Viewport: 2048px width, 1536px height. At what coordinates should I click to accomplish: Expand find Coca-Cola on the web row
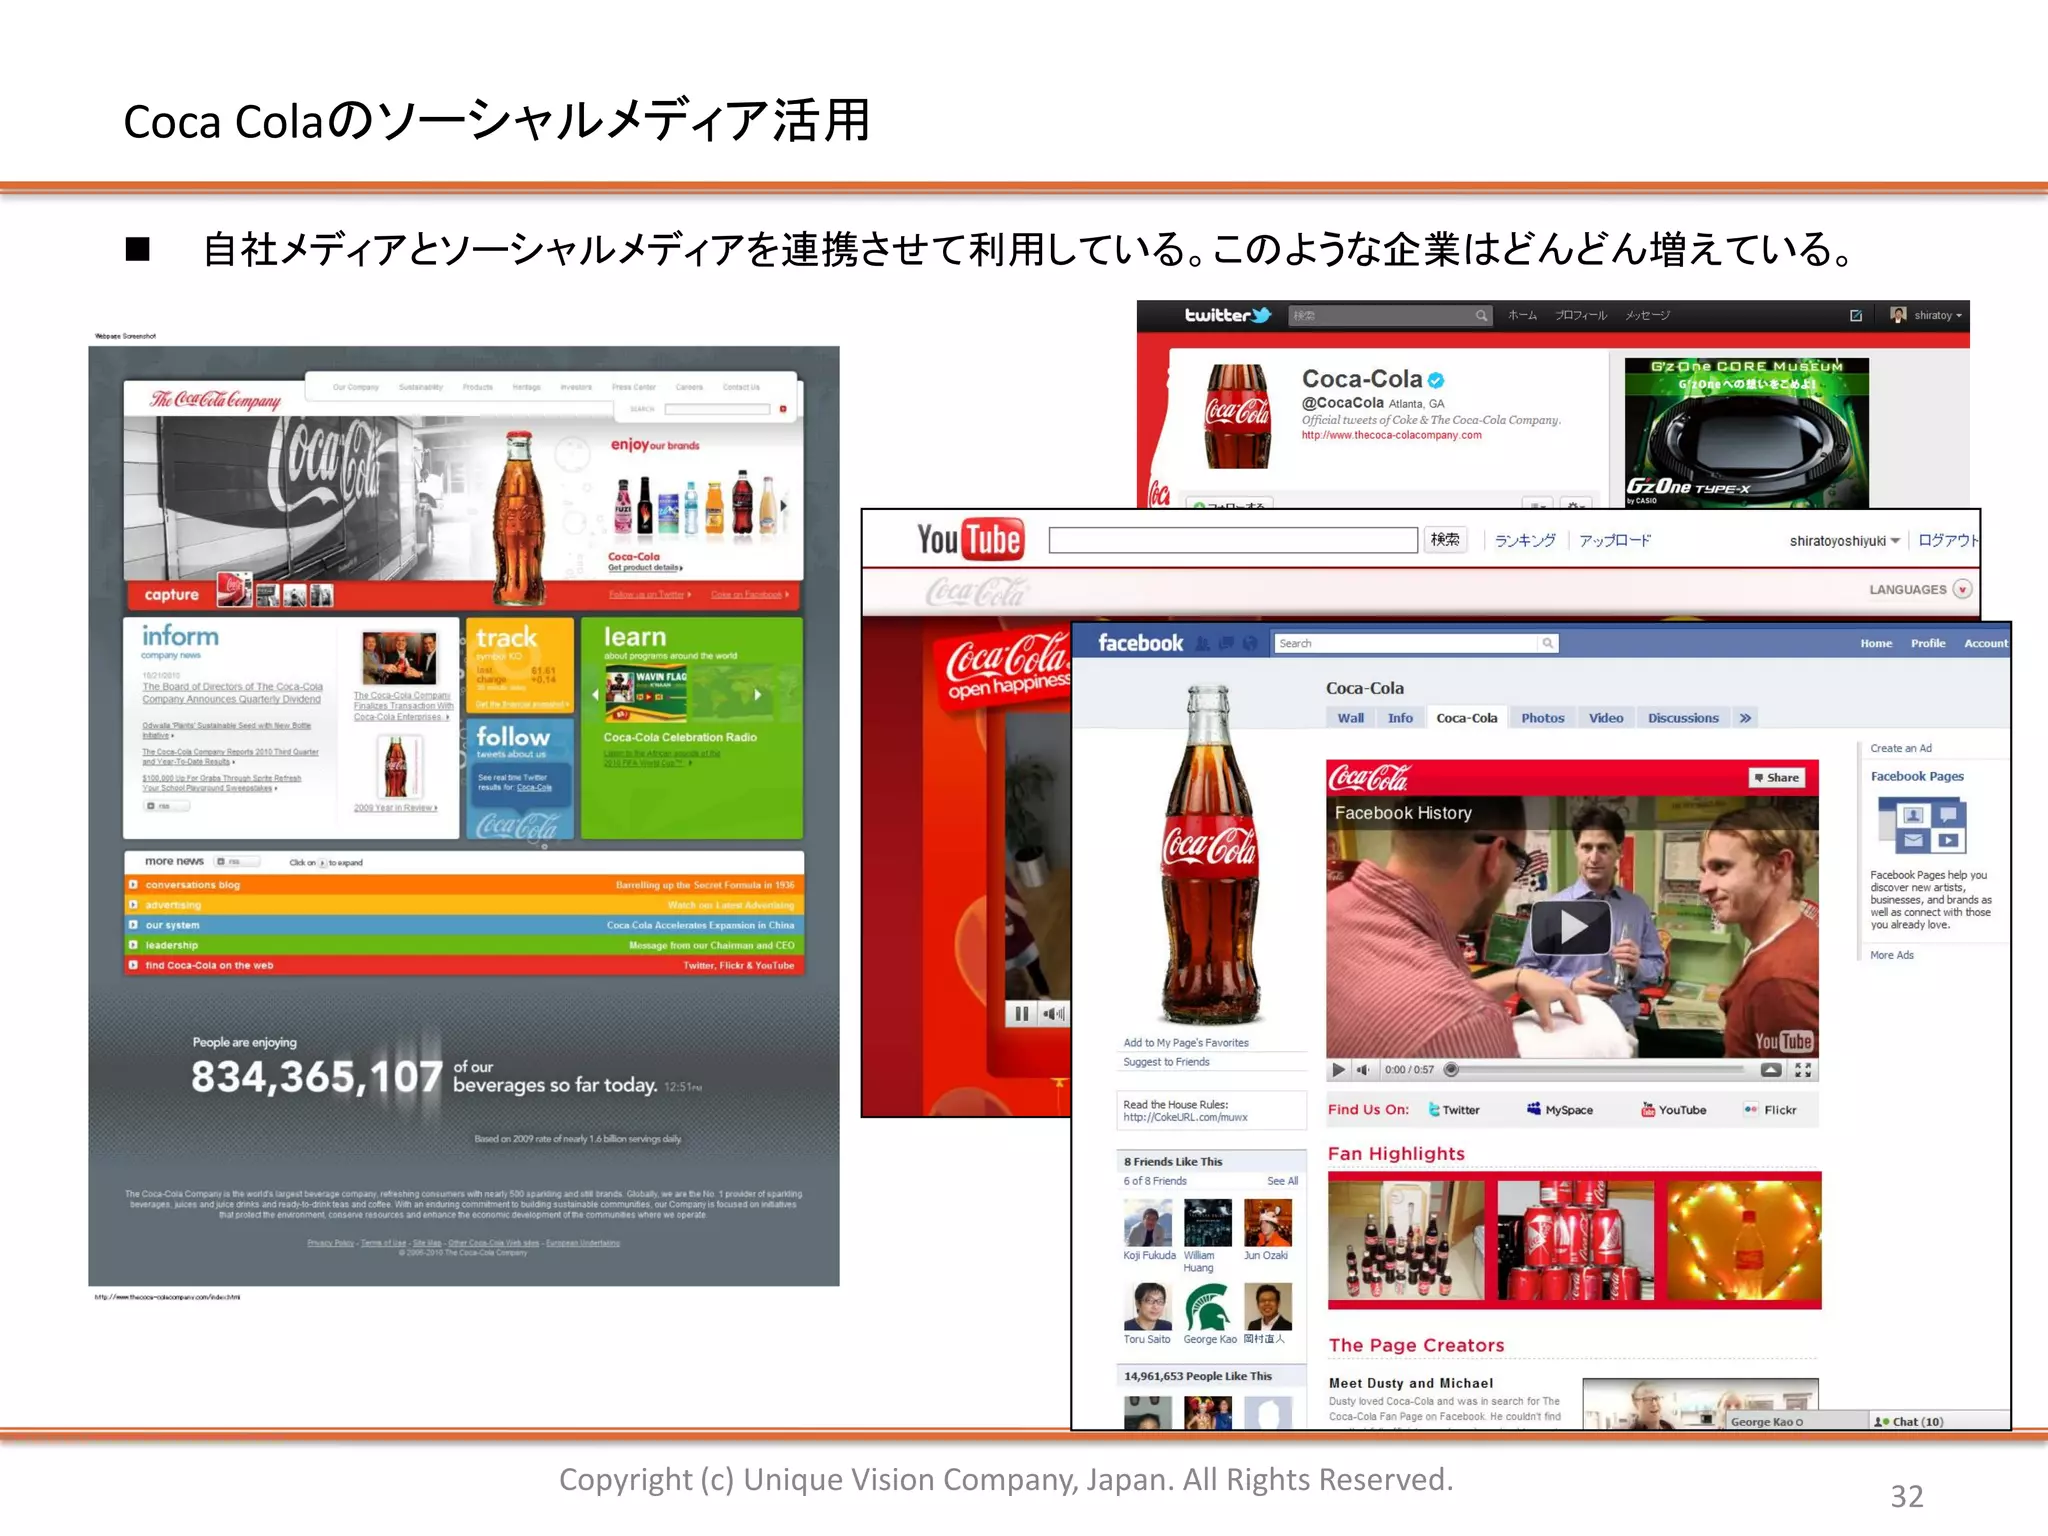coord(133,966)
